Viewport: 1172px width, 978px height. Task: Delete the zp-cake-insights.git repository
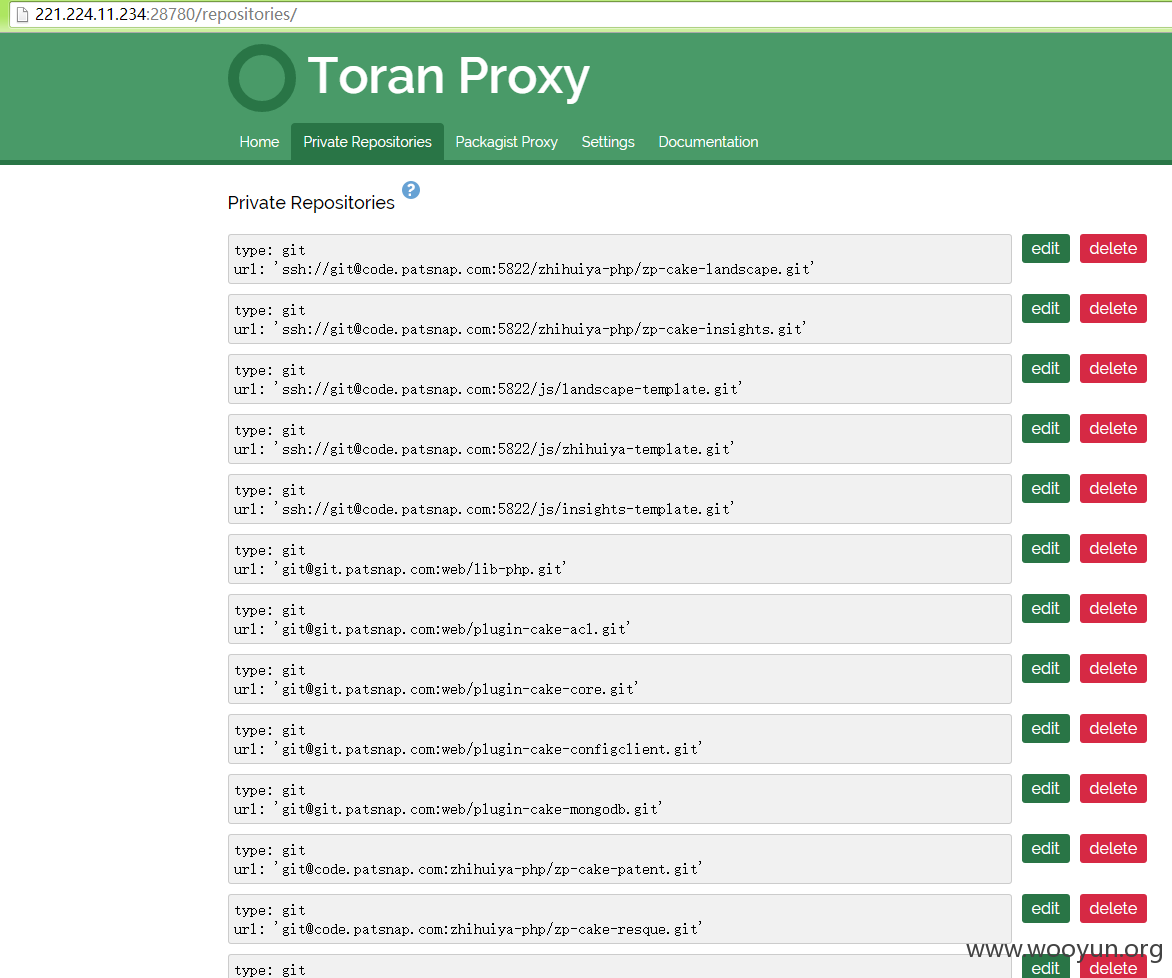[x=1113, y=309]
